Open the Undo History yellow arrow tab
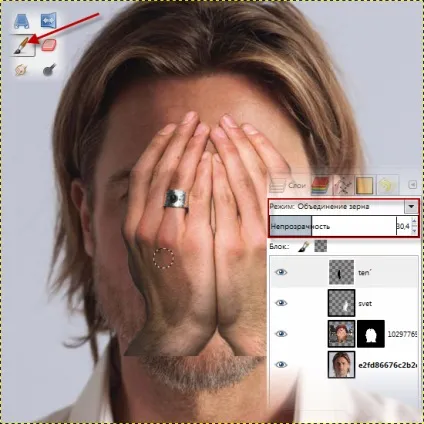This screenshot has height=424, width=424. pyautogui.click(x=387, y=185)
